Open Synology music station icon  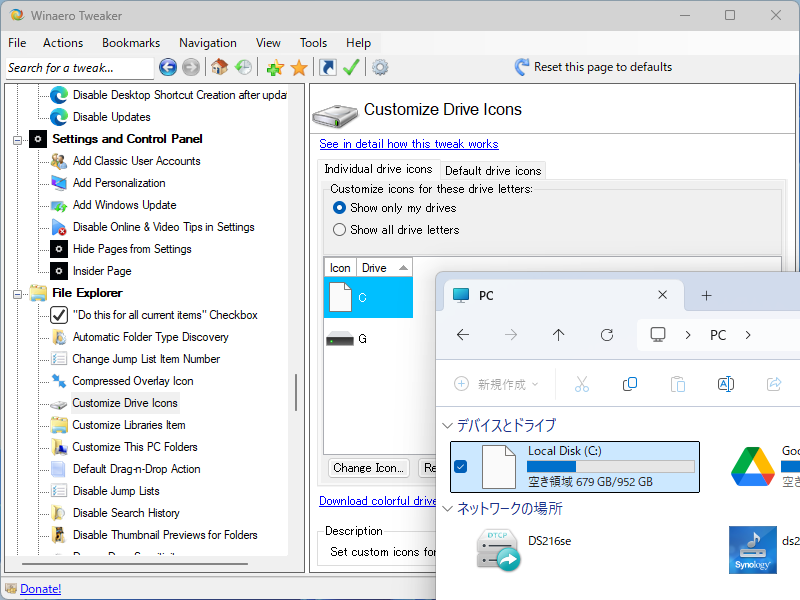(x=753, y=550)
